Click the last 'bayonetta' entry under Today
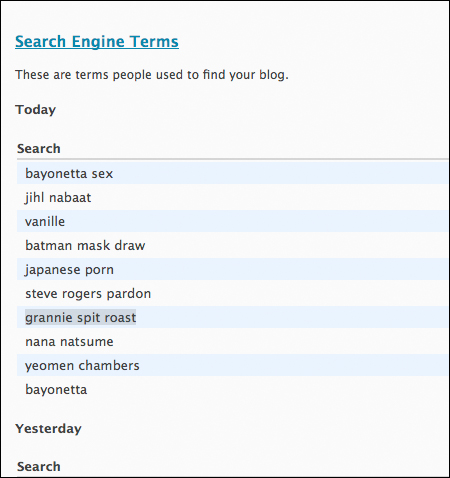450x478 pixels. [56, 390]
